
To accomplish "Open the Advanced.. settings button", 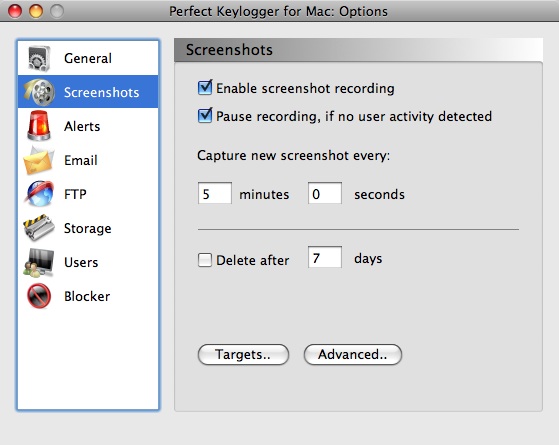I will point(353,354).
